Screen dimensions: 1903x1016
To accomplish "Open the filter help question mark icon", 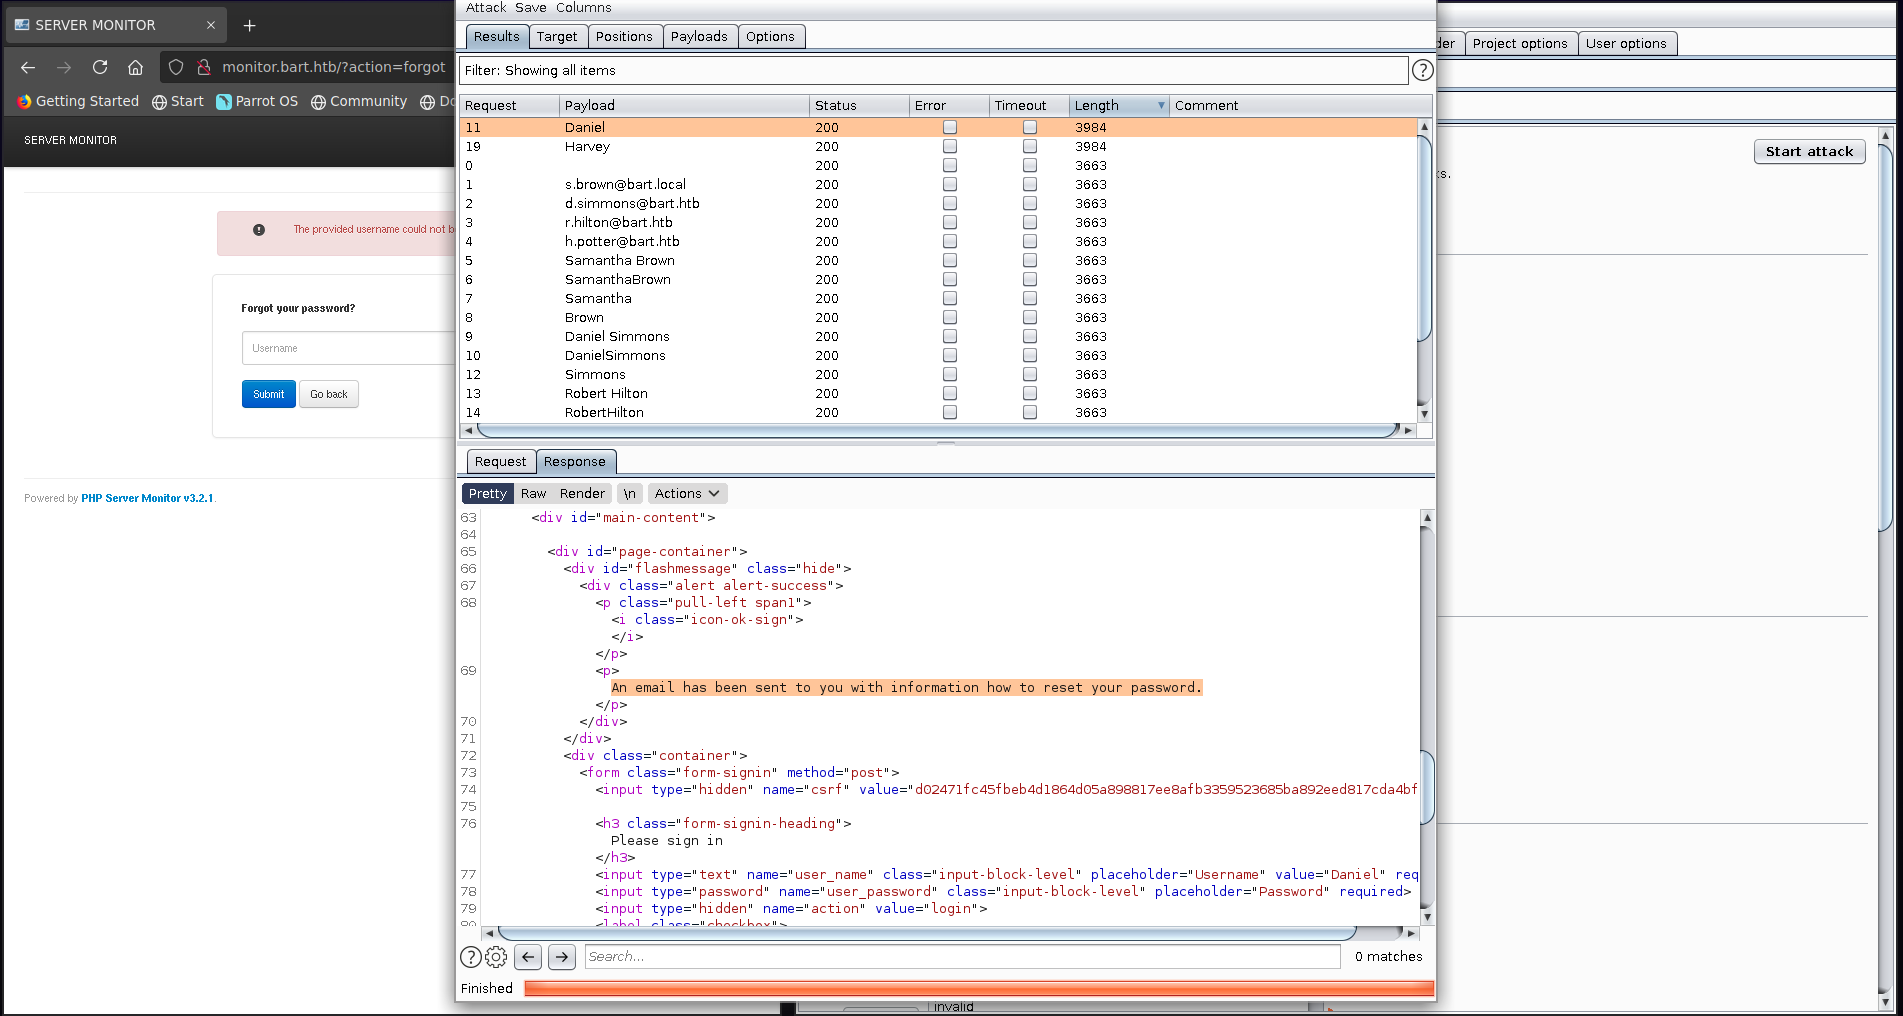I will click(1422, 70).
